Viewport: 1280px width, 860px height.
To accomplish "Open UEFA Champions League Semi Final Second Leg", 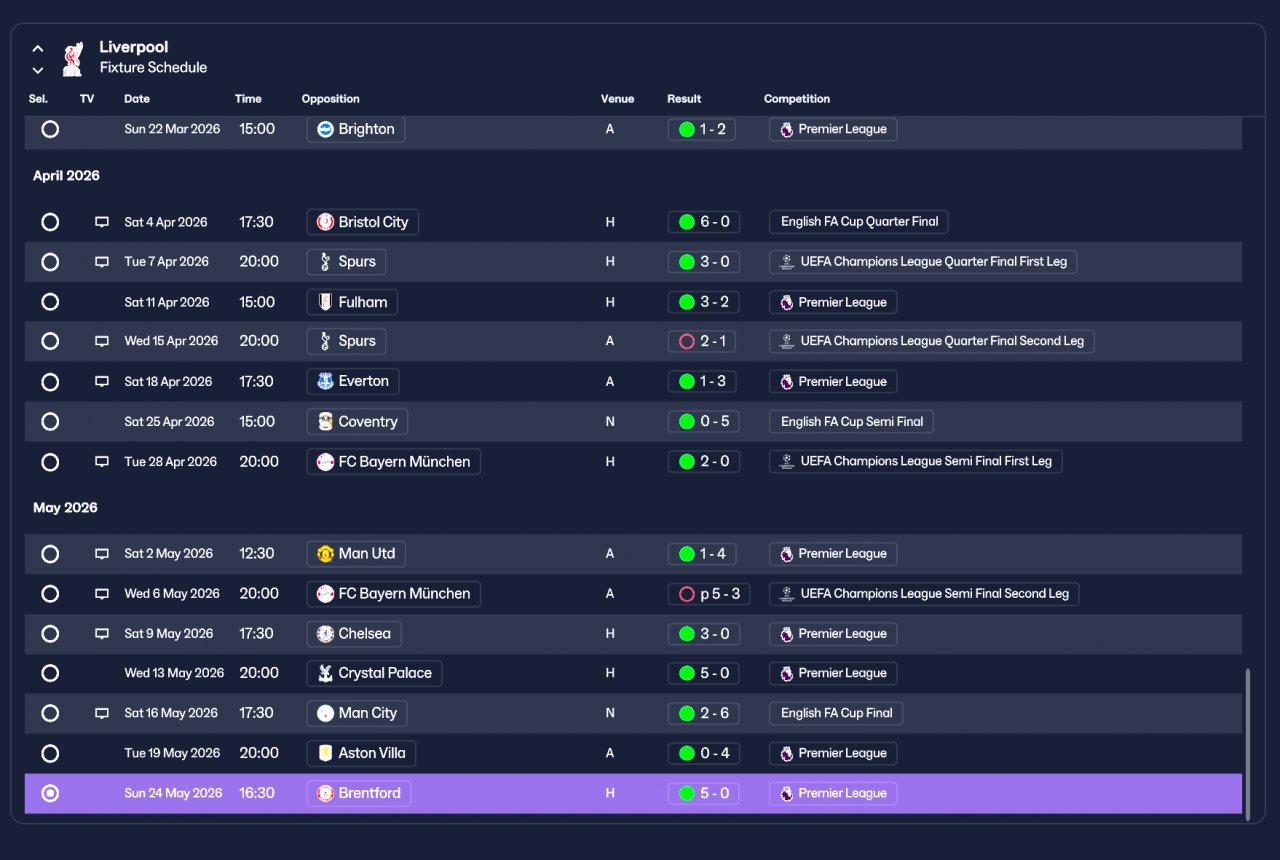I will 924,594.
